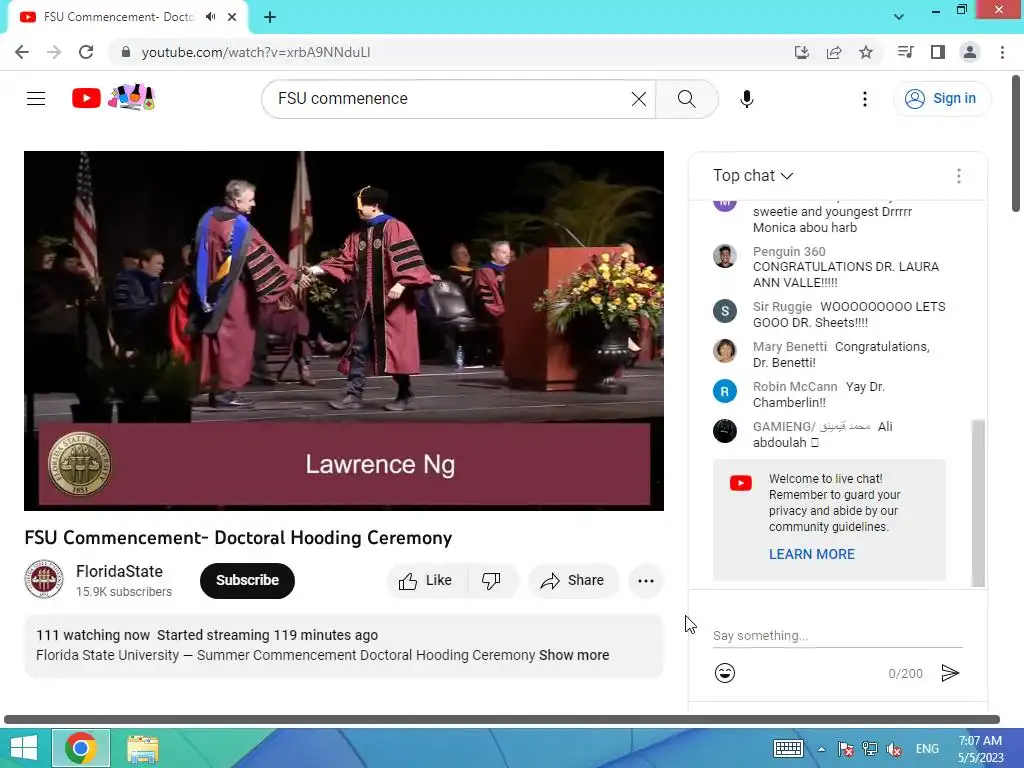Focus the YouTube search field
This screenshot has width=1024, height=768.
click(451, 99)
